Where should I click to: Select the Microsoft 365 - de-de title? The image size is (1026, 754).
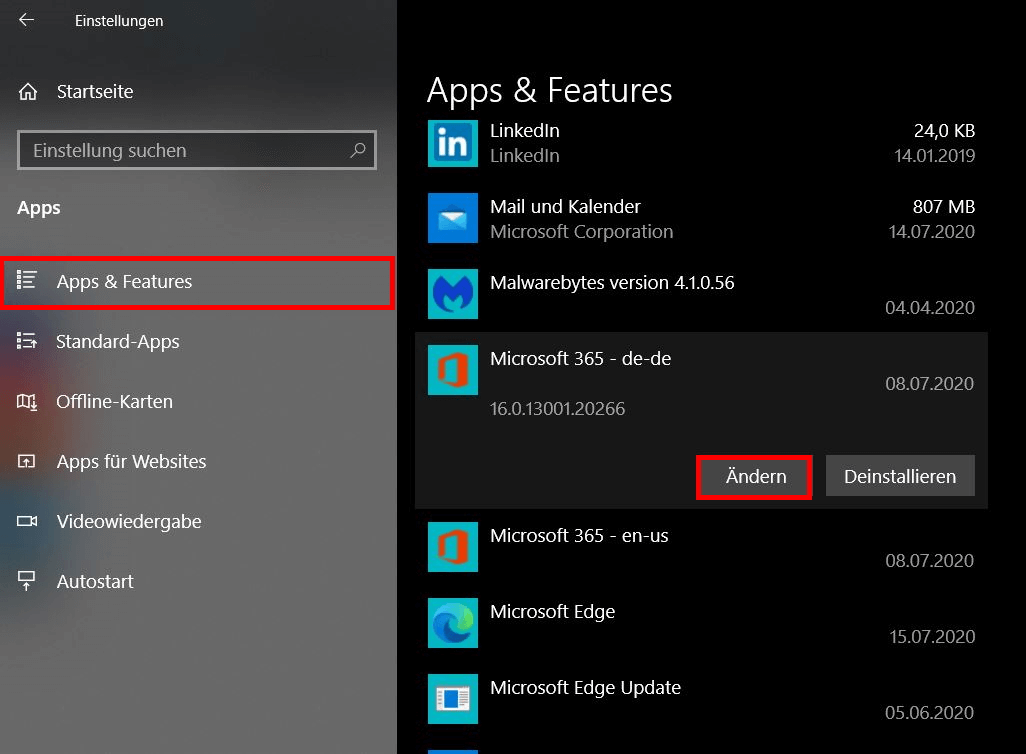(580, 359)
